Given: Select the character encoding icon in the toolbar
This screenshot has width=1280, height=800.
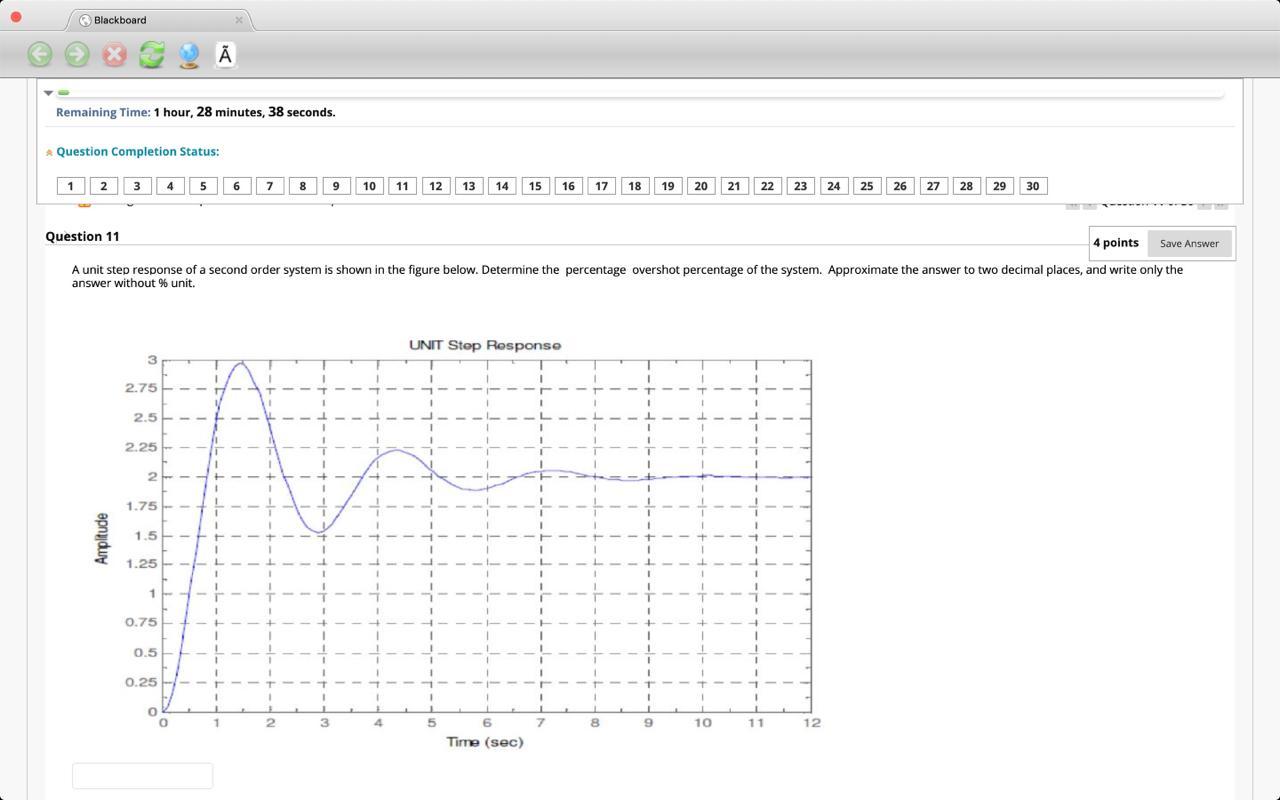Looking at the screenshot, I should click(x=225, y=54).
